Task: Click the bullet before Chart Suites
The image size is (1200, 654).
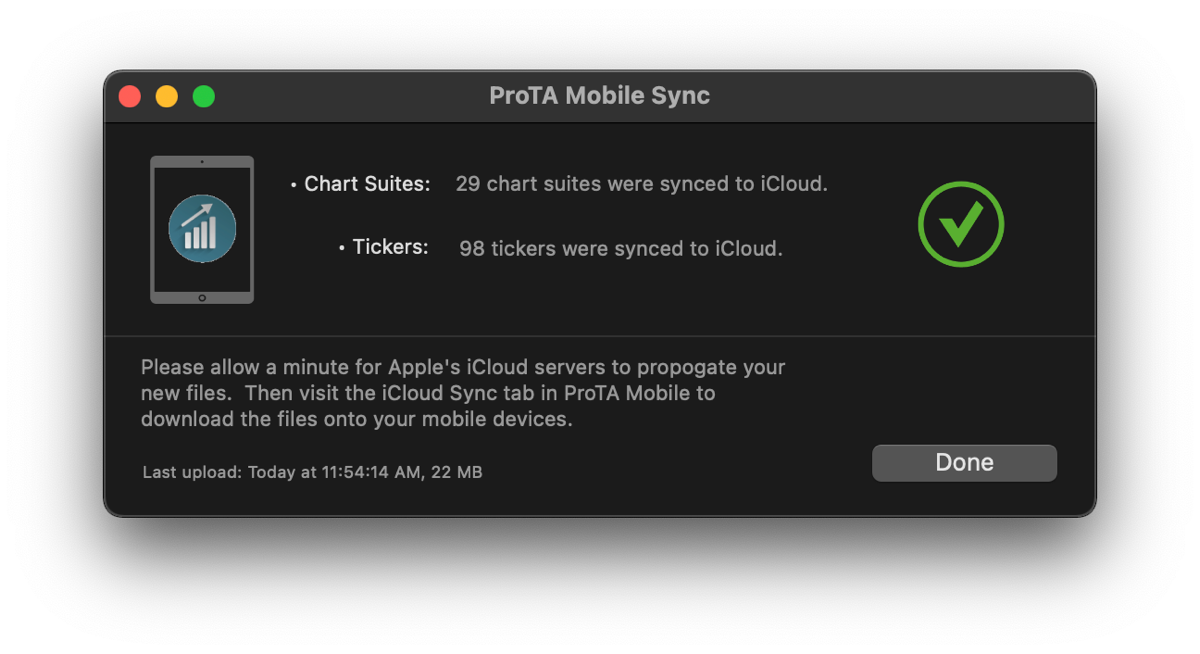Action: 294,186
